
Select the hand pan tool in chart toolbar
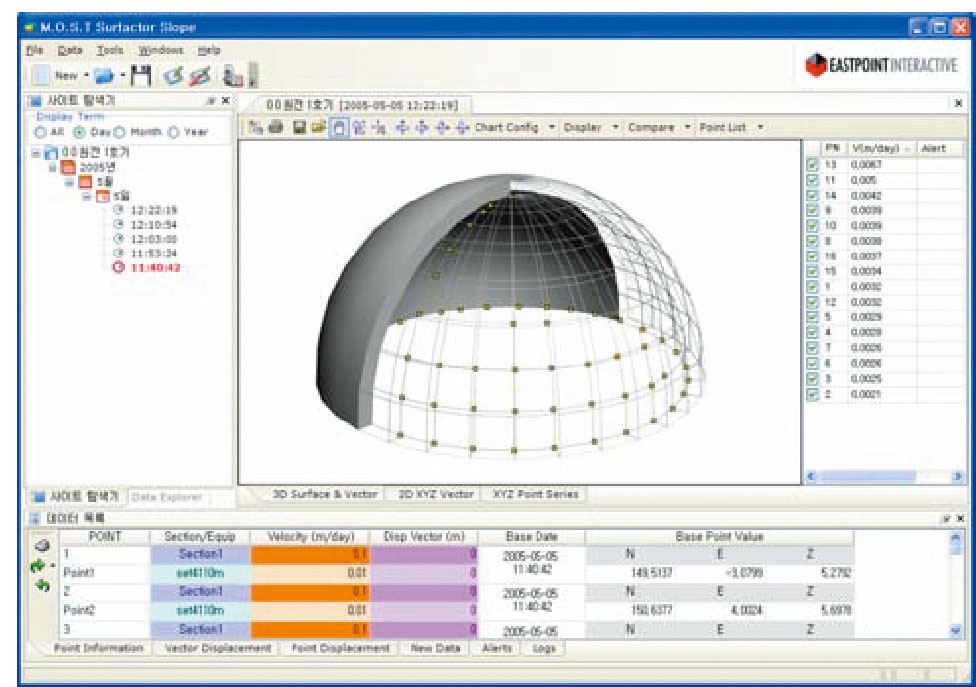(x=338, y=127)
